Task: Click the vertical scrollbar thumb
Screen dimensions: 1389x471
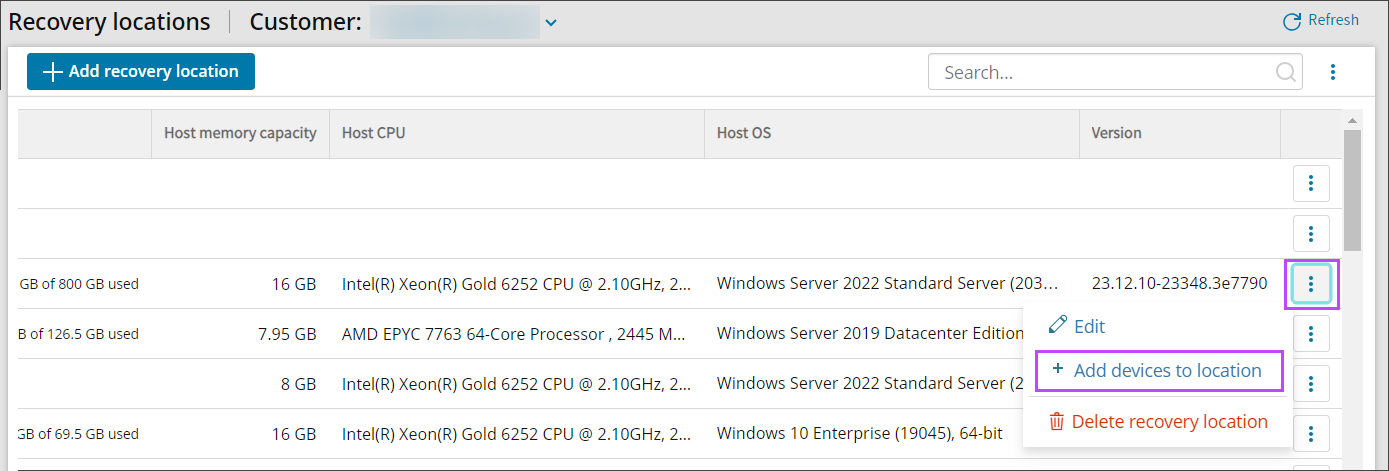Action: tap(1352, 188)
